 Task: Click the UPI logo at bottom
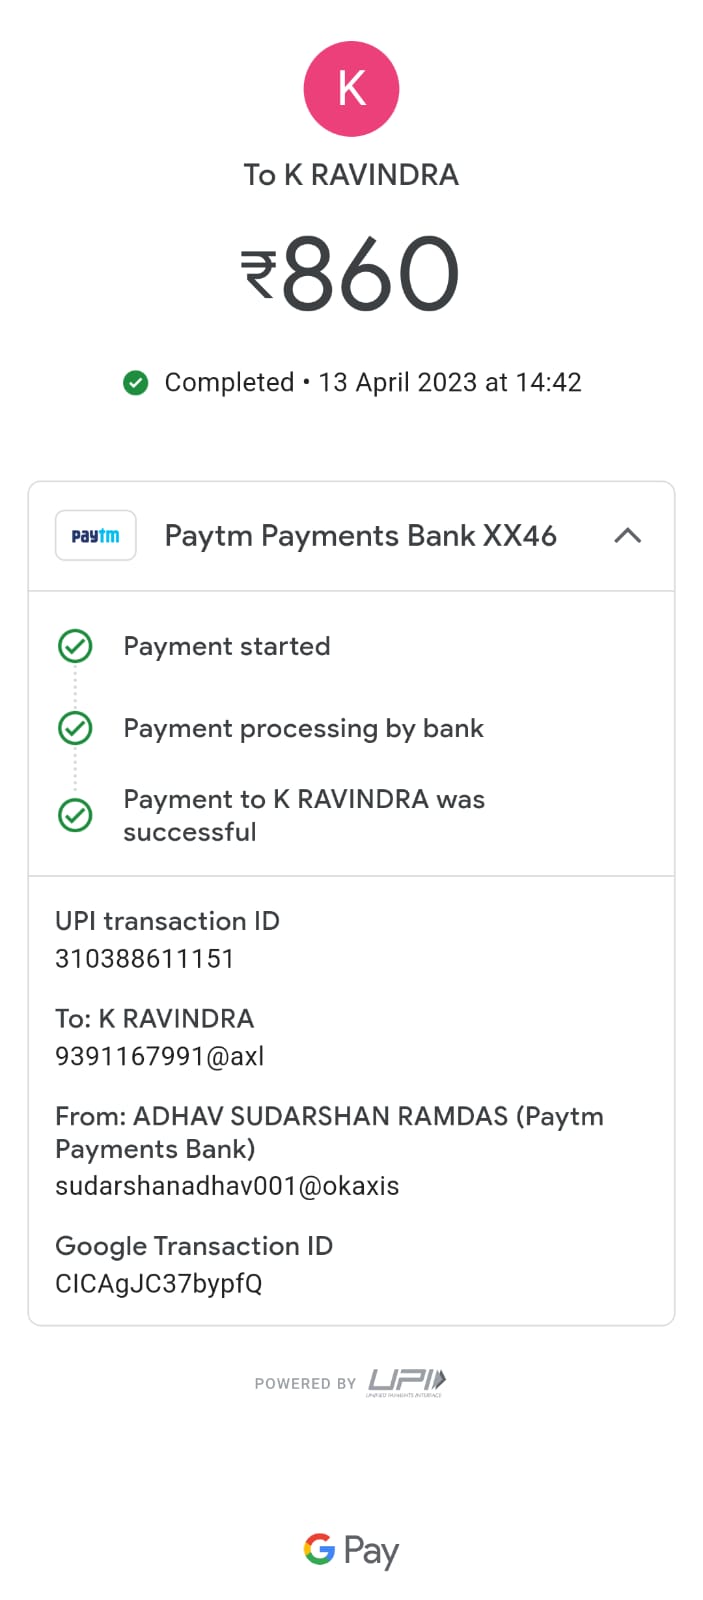pyautogui.click(x=406, y=1382)
